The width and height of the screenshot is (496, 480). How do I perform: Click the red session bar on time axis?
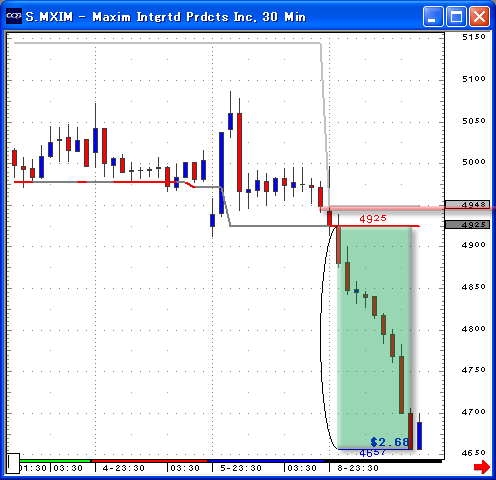pos(149,461)
